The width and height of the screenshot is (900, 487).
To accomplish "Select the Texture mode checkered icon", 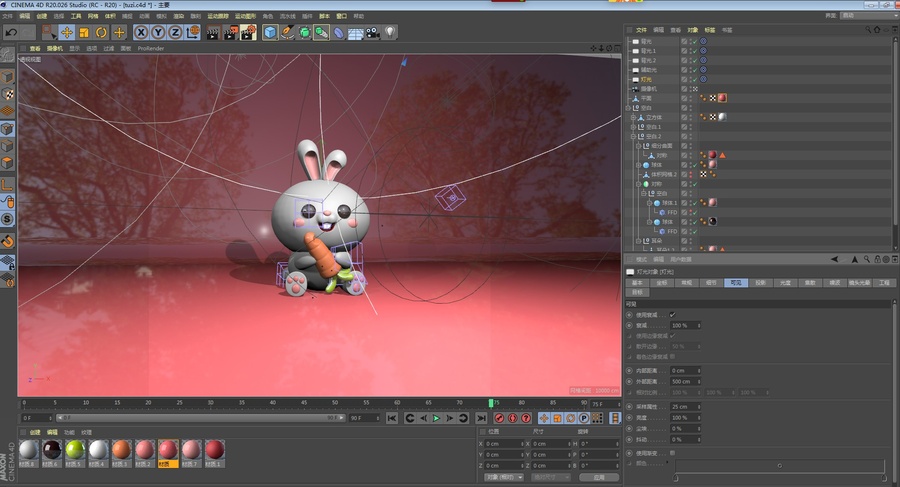I will pyautogui.click(x=7, y=94).
